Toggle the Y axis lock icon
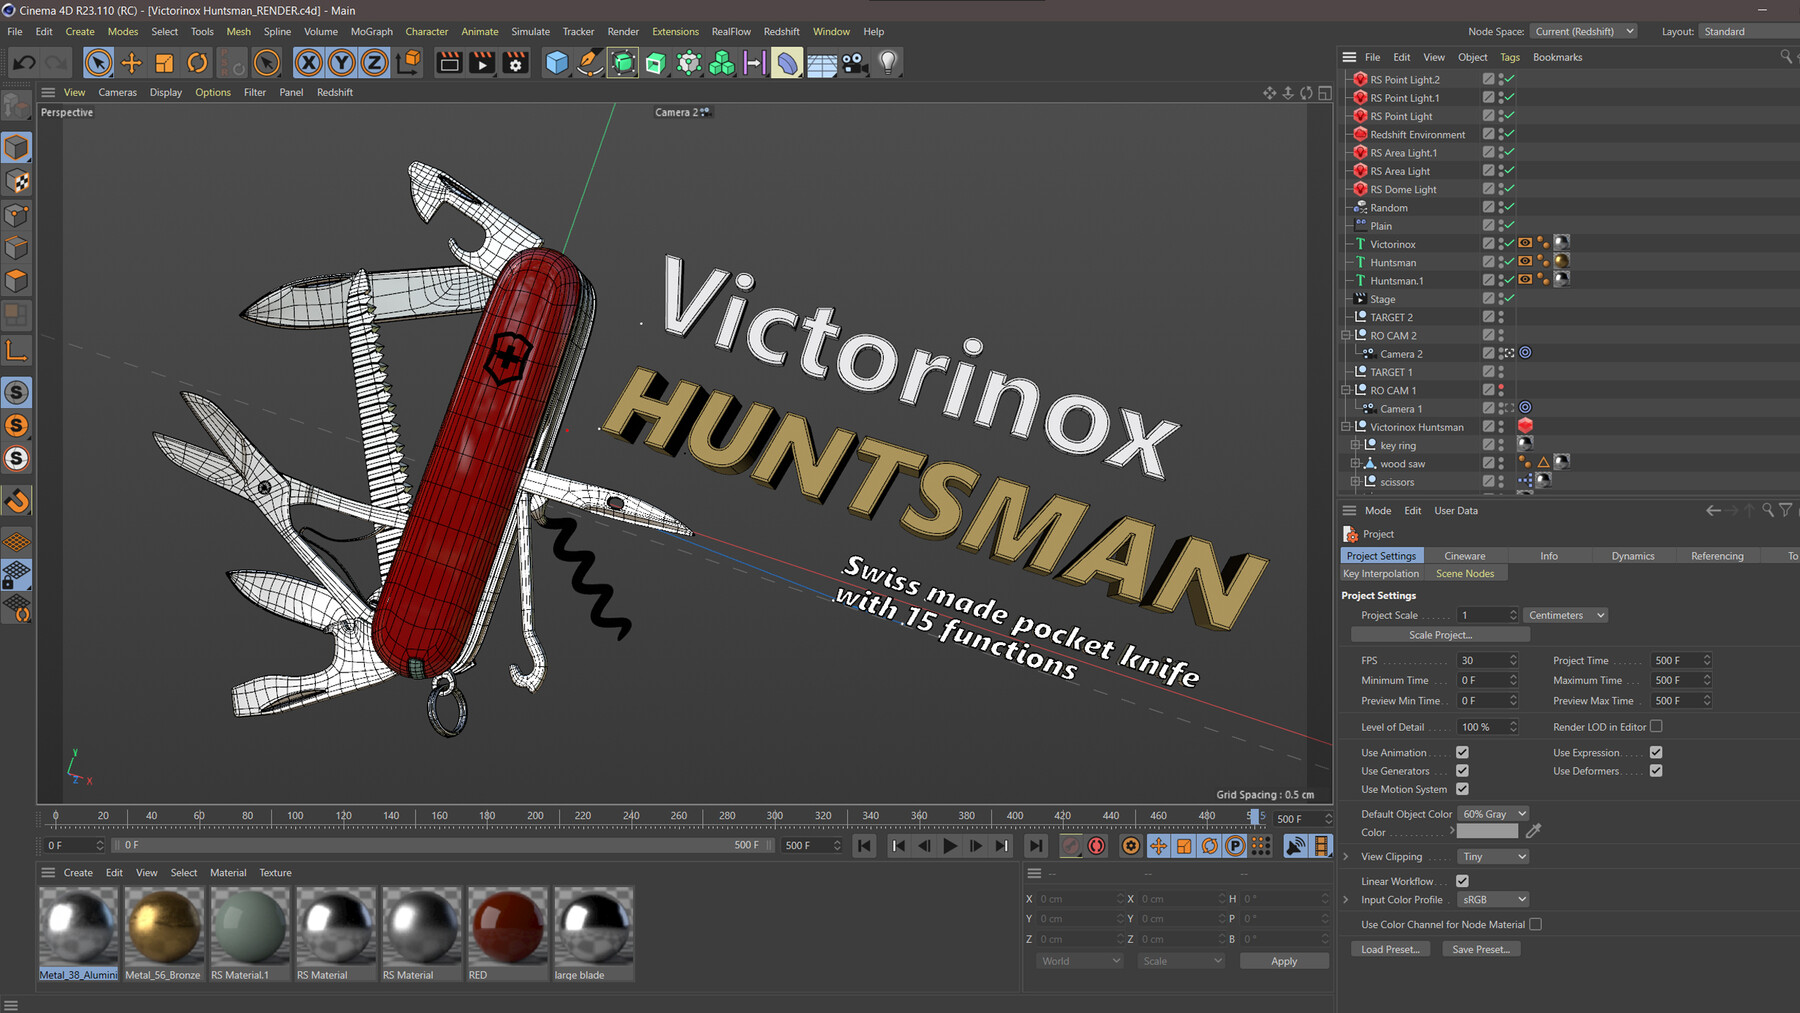The height and width of the screenshot is (1013, 1800). click(342, 62)
